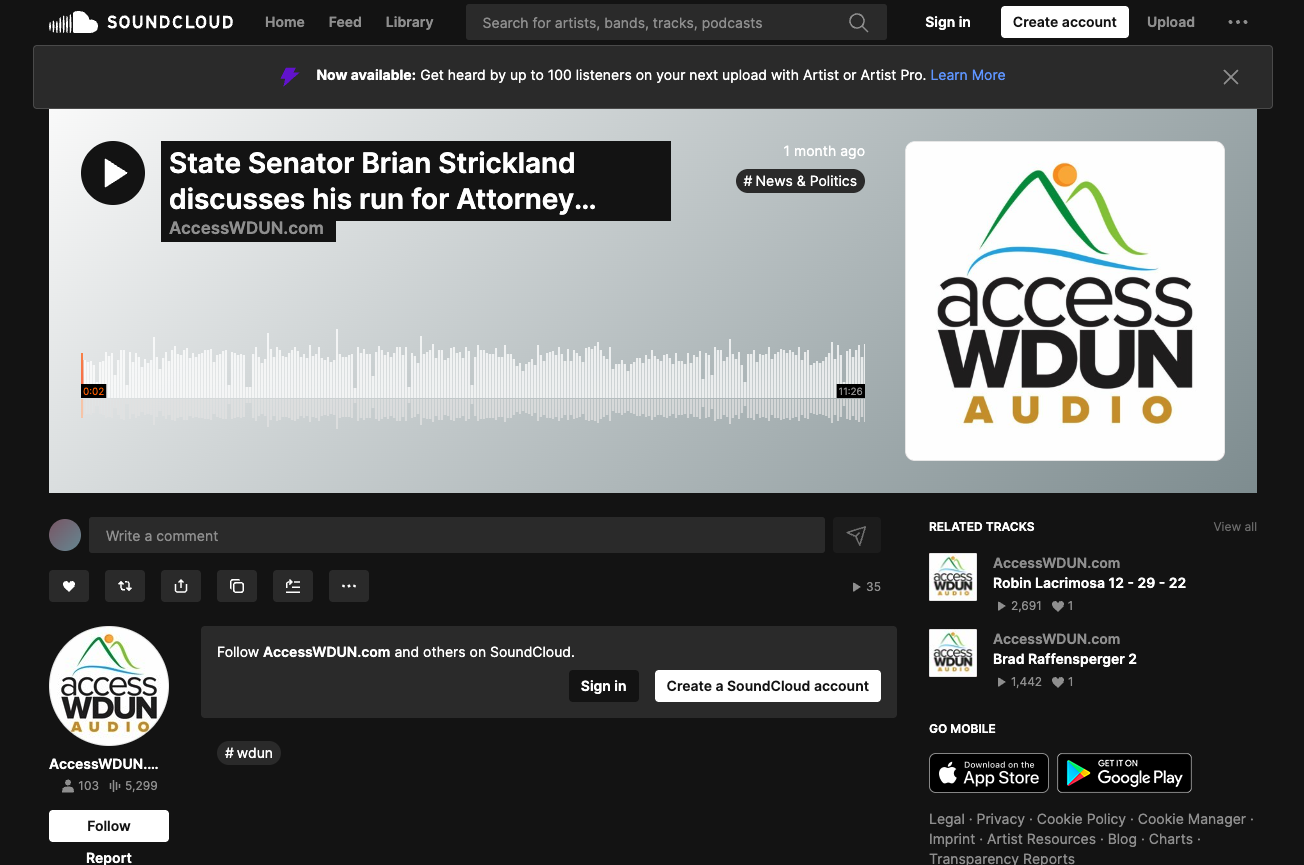Open the Legal footer link
Screen dimensions: 1304x865
947,819
